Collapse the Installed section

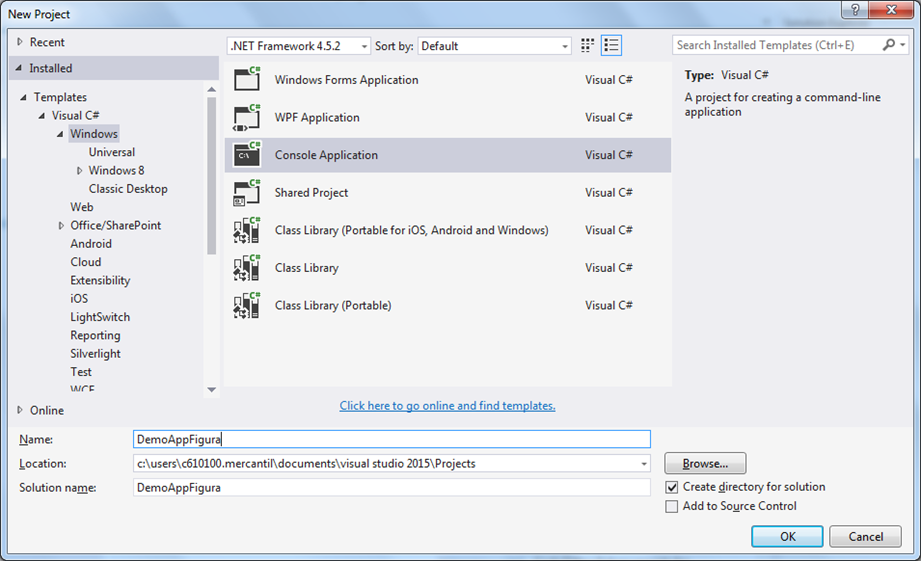click(x=19, y=68)
